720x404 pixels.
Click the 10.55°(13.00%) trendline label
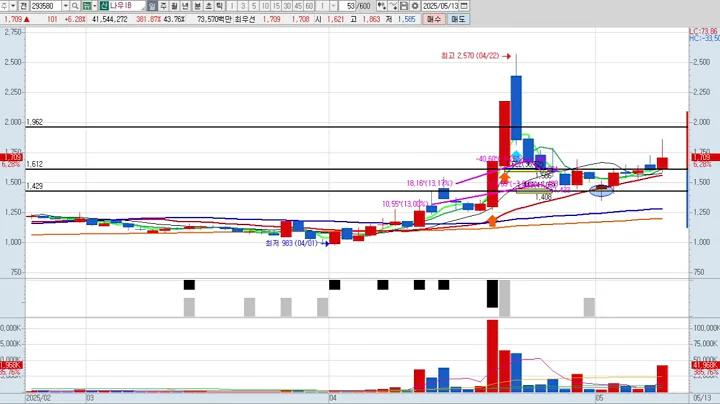click(405, 204)
